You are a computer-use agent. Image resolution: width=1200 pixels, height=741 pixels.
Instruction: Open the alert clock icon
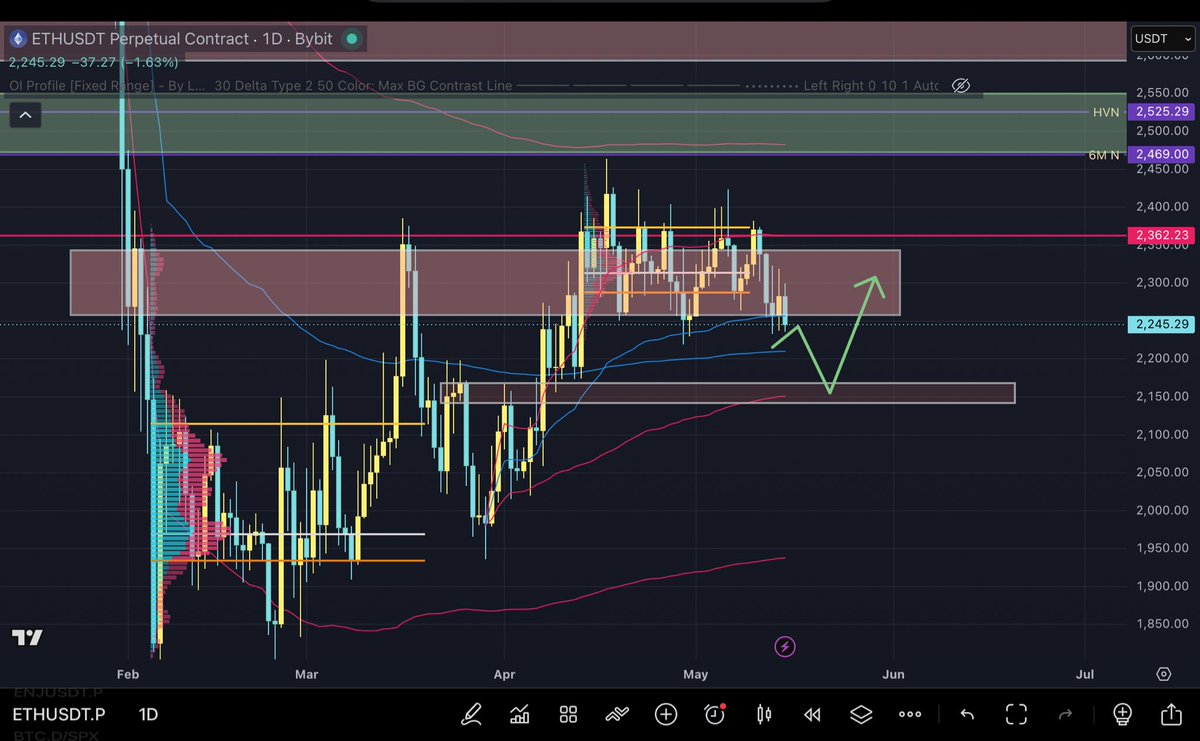coord(715,714)
